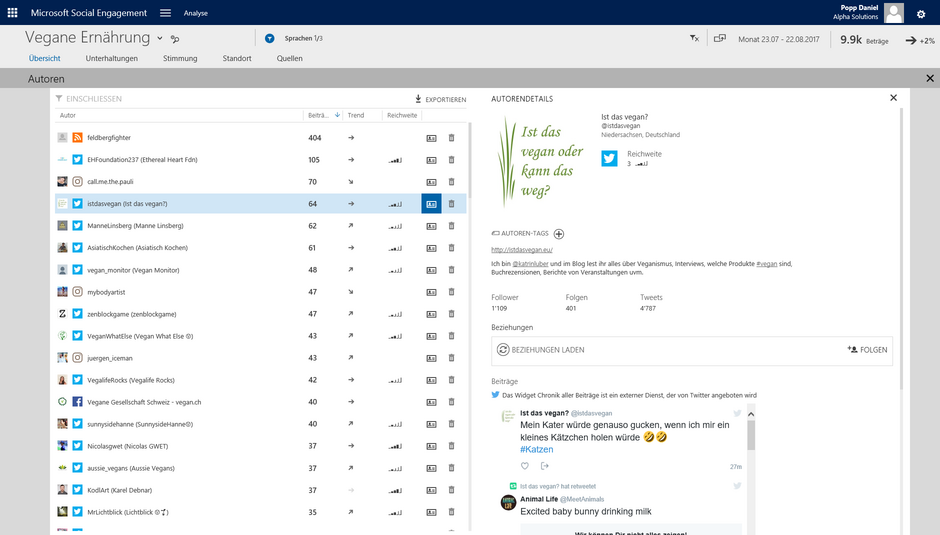
Task: Click the tweet widget scrollbar thumb
Action: tap(751, 435)
